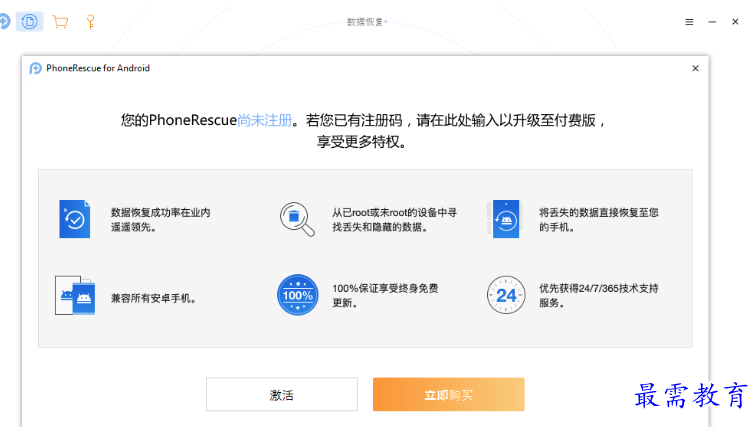Click the 数据恢复 title at top

coord(366,21)
